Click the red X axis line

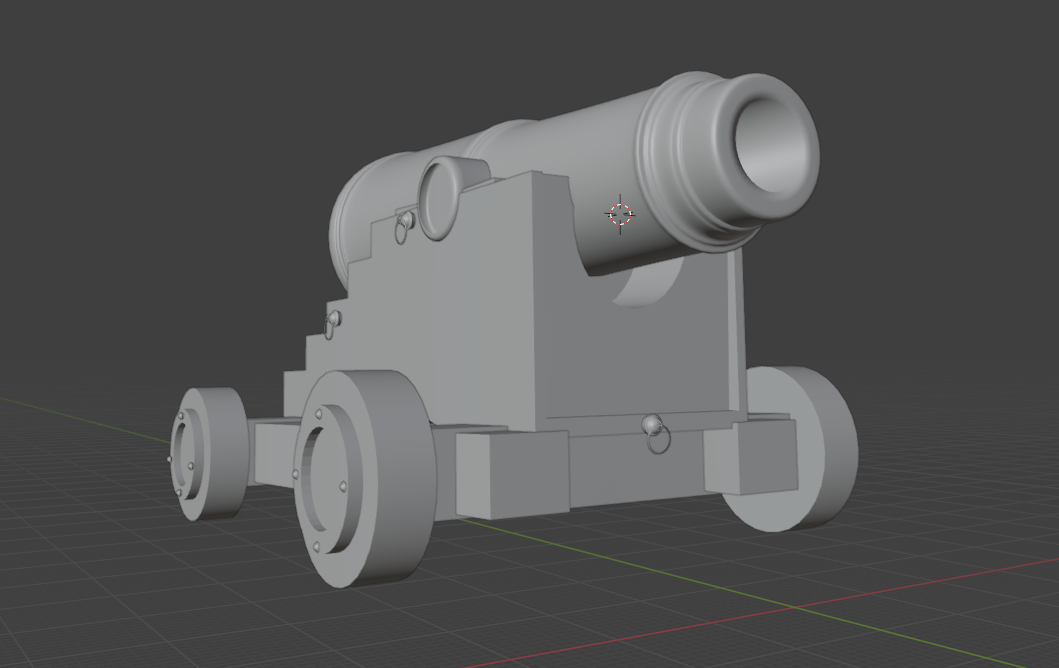point(900,589)
